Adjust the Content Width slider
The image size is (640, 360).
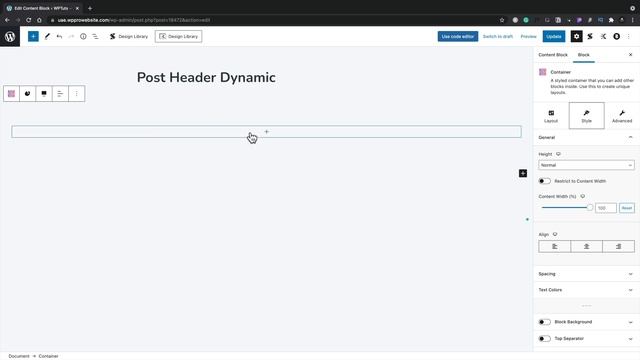tap(566, 208)
